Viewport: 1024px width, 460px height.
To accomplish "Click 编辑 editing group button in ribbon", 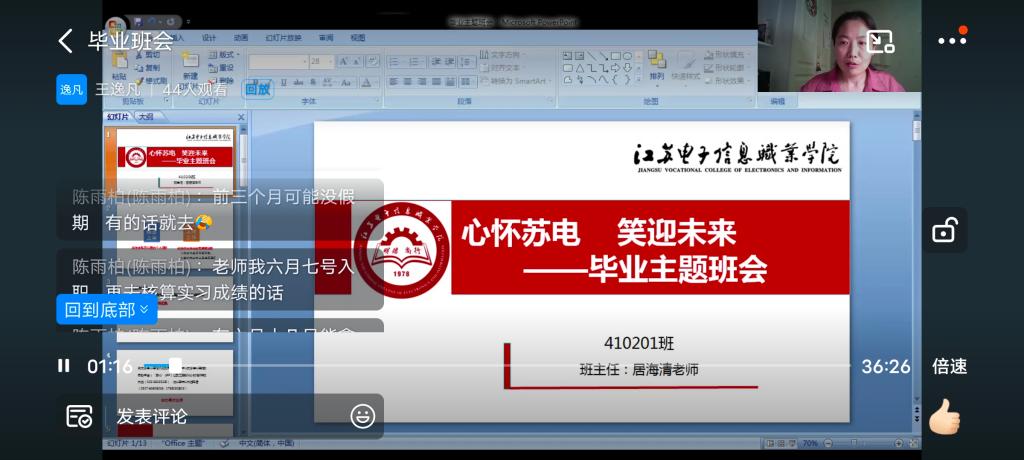I will pos(778,101).
